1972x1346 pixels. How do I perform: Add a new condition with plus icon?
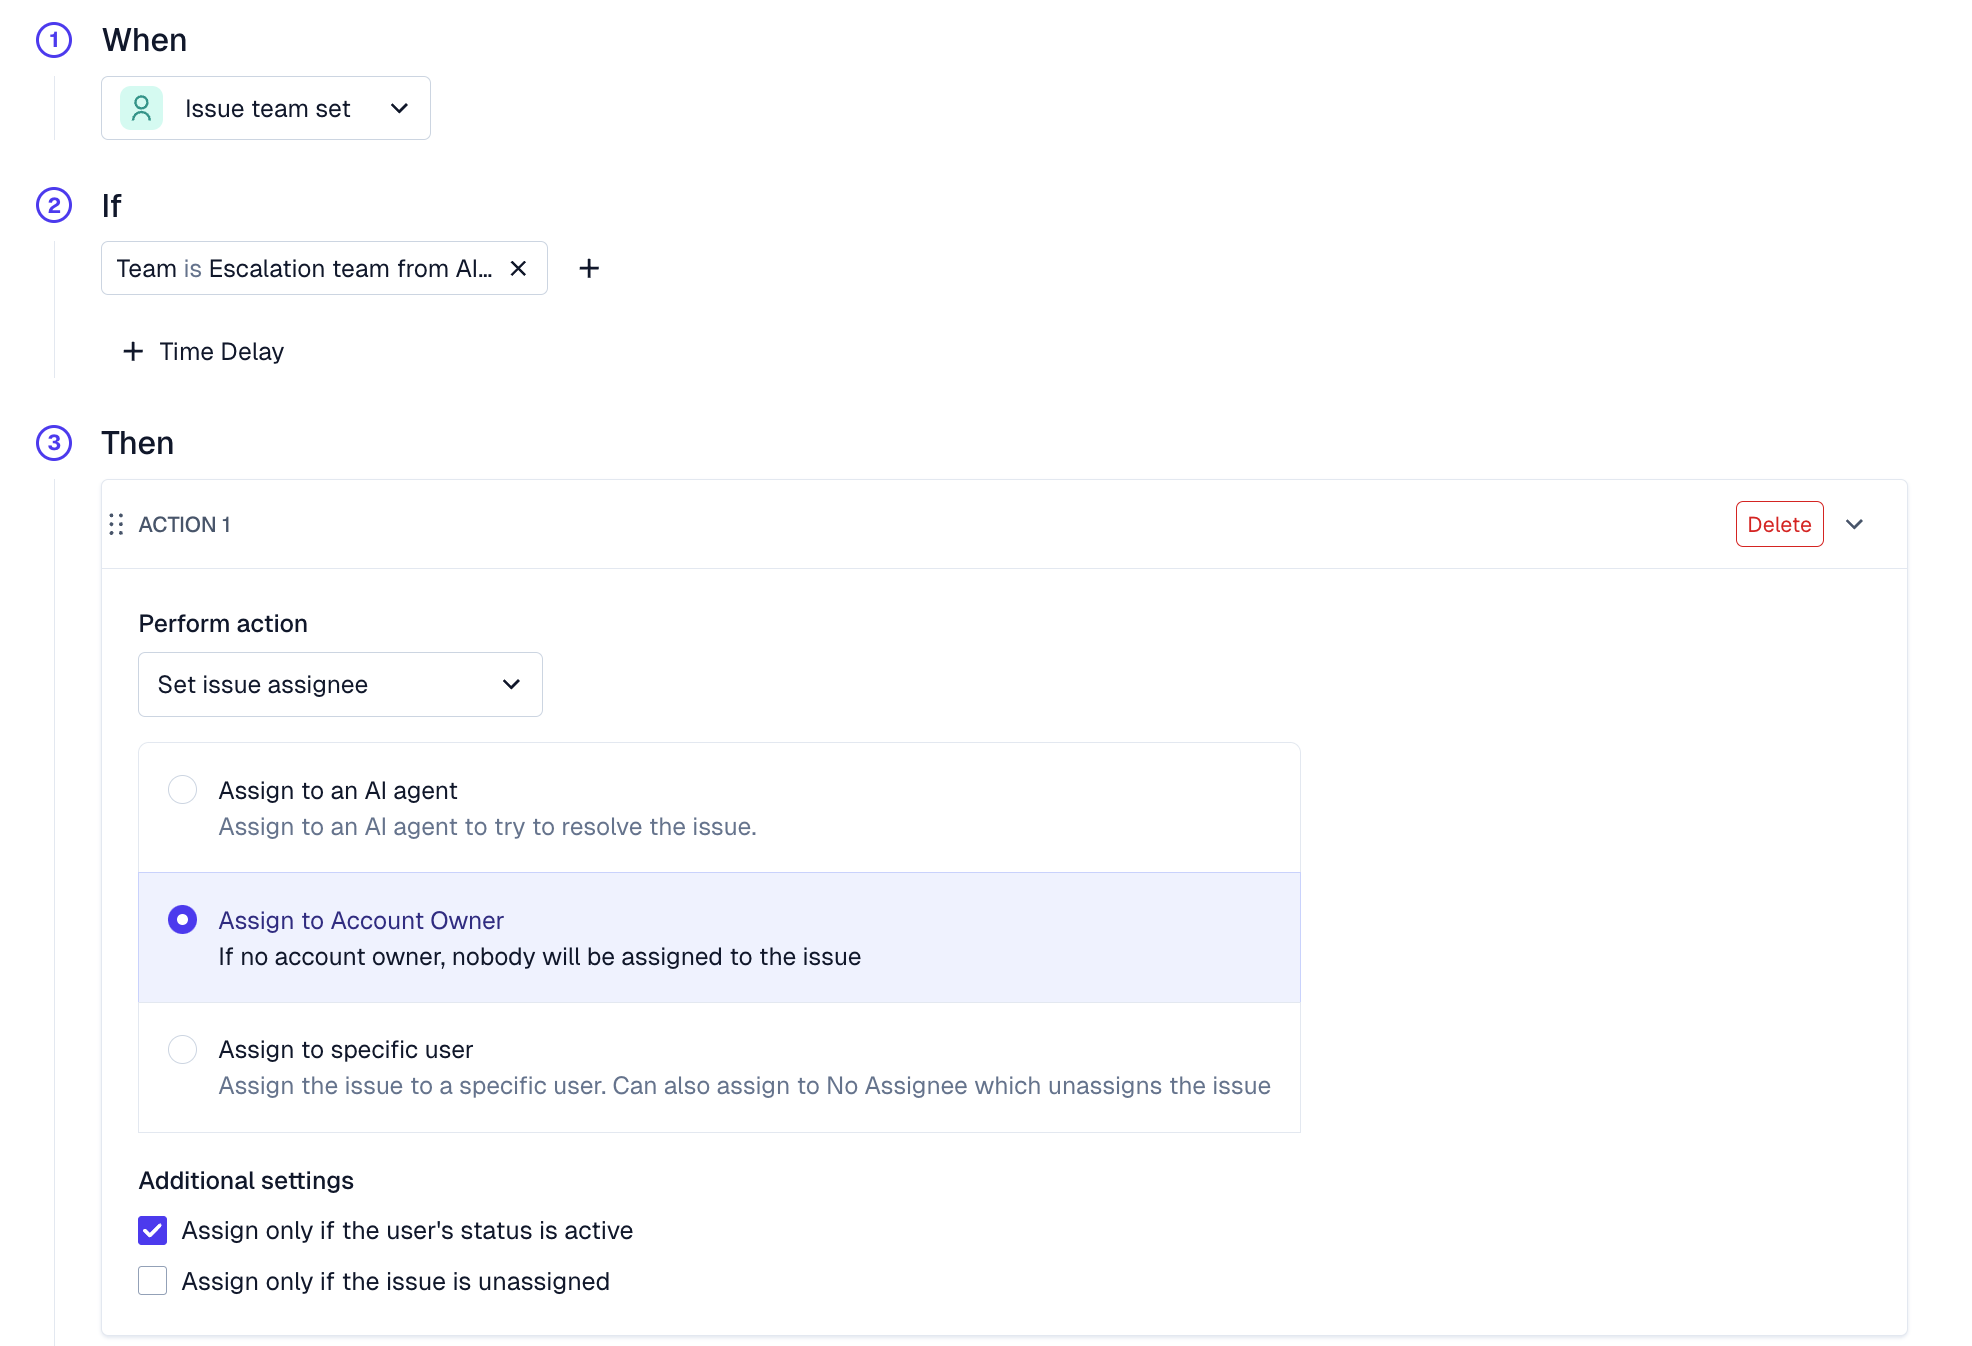click(x=589, y=268)
